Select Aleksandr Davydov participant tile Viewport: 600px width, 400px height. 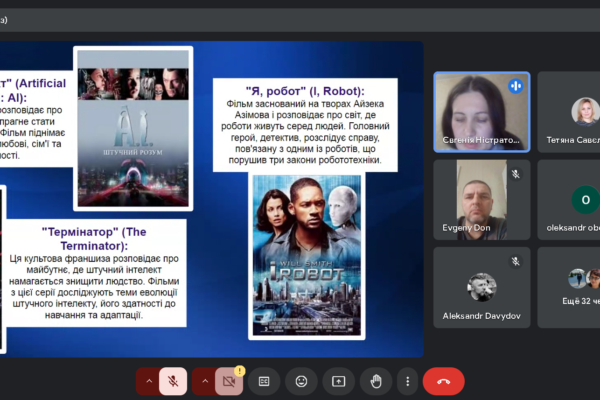click(482, 287)
